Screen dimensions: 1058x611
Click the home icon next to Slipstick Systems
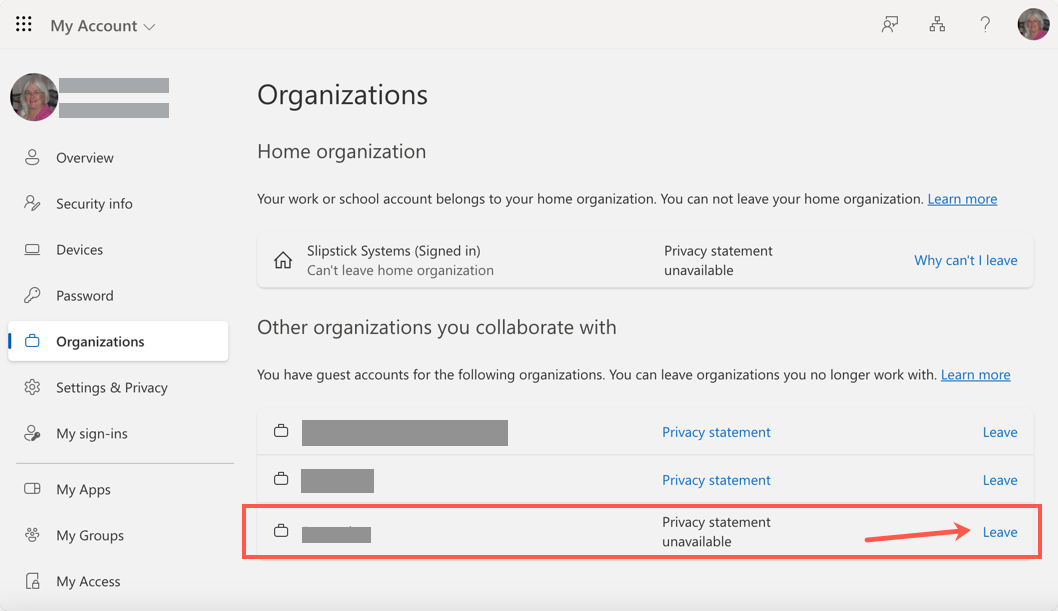[283, 260]
